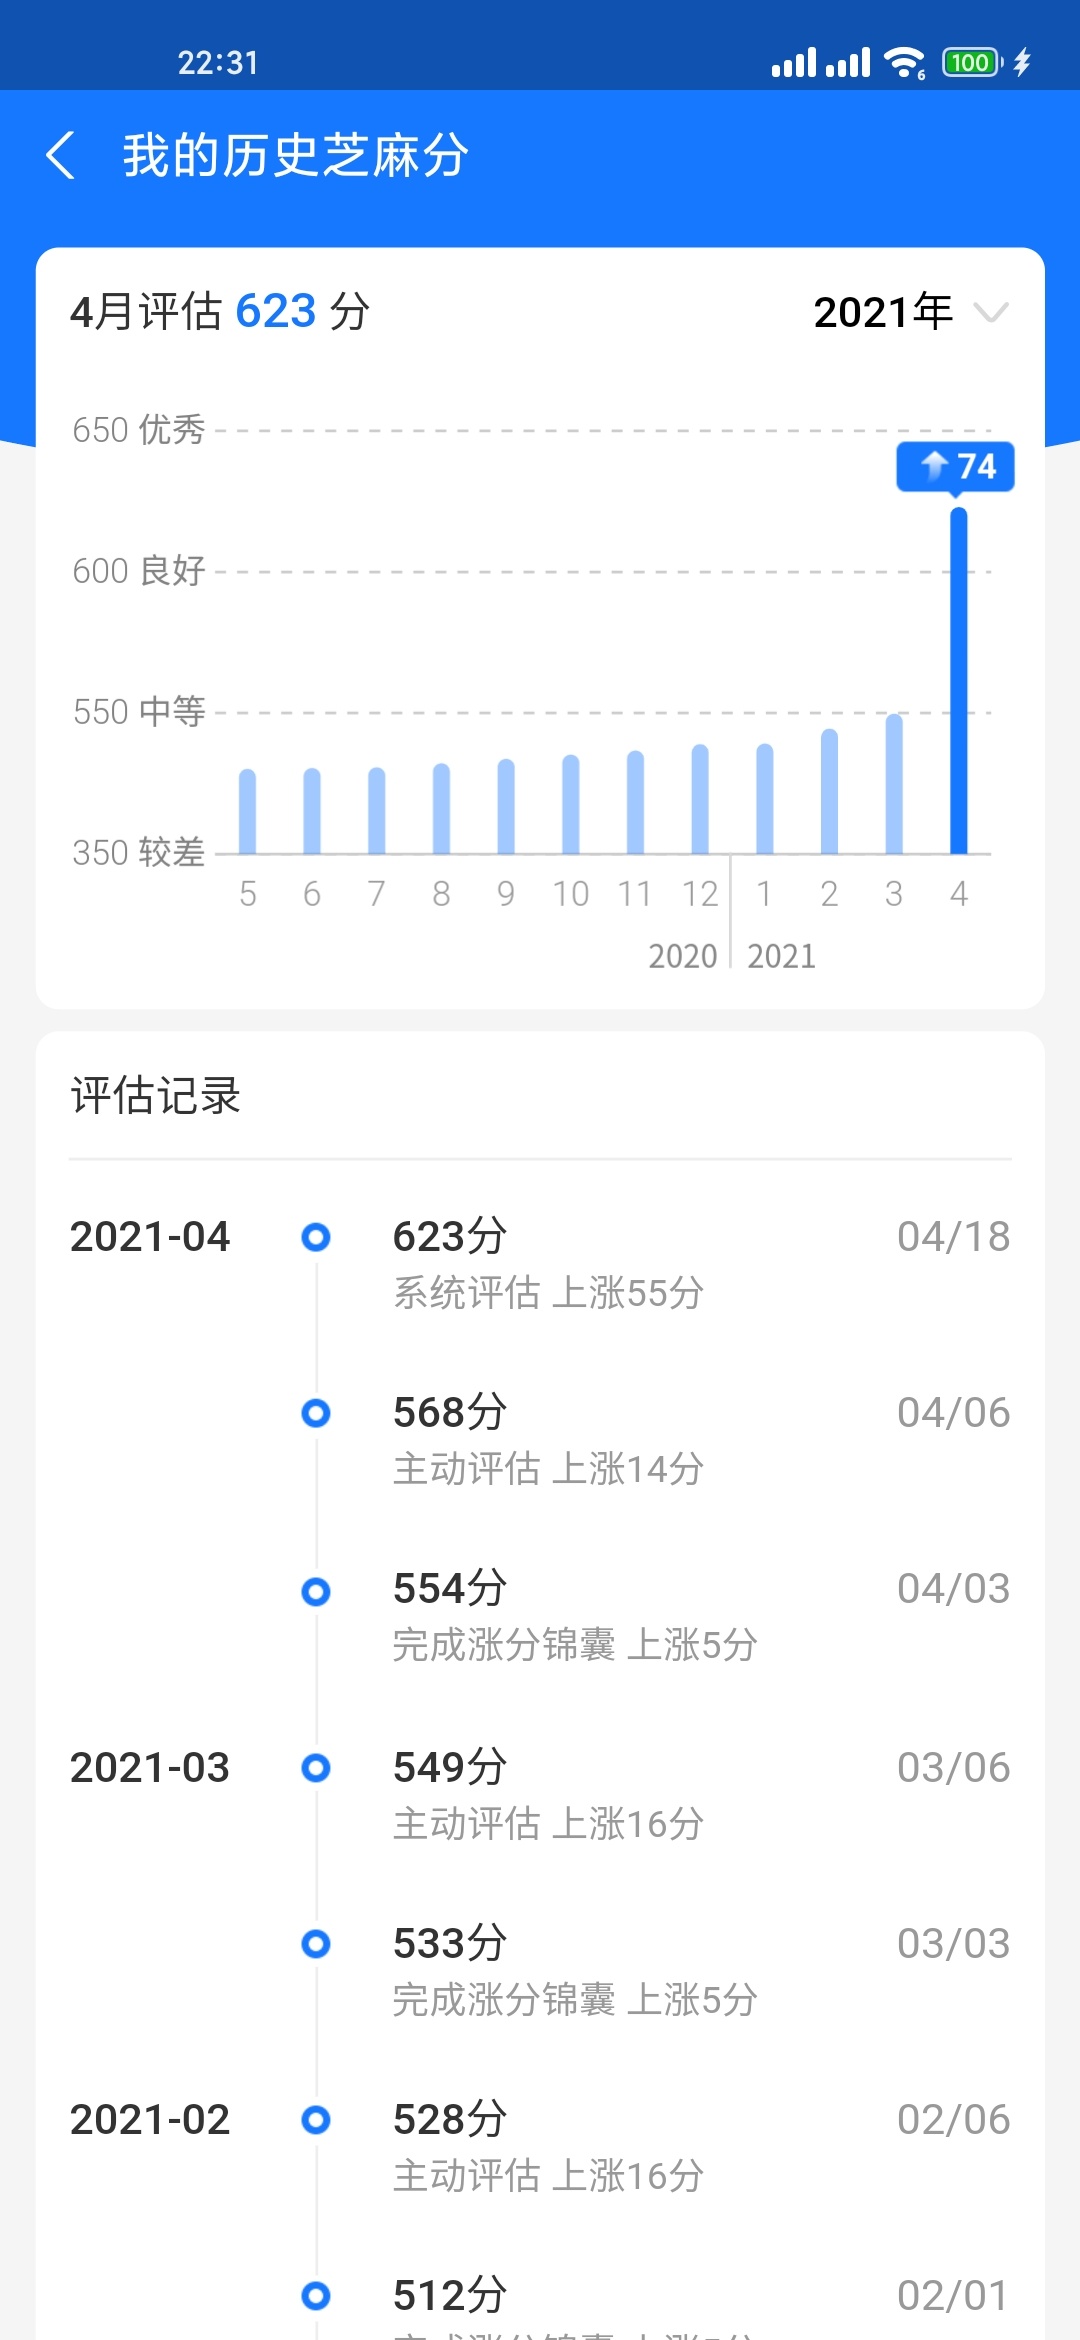This screenshot has height=2340, width=1080.
Task: Tap the back arrow icon
Action: 61,156
